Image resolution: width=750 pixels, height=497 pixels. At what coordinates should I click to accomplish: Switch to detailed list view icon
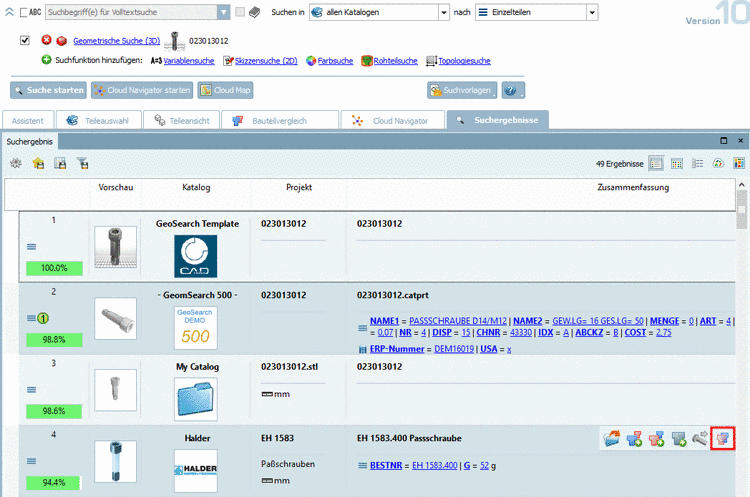pyautogui.click(x=656, y=164)
